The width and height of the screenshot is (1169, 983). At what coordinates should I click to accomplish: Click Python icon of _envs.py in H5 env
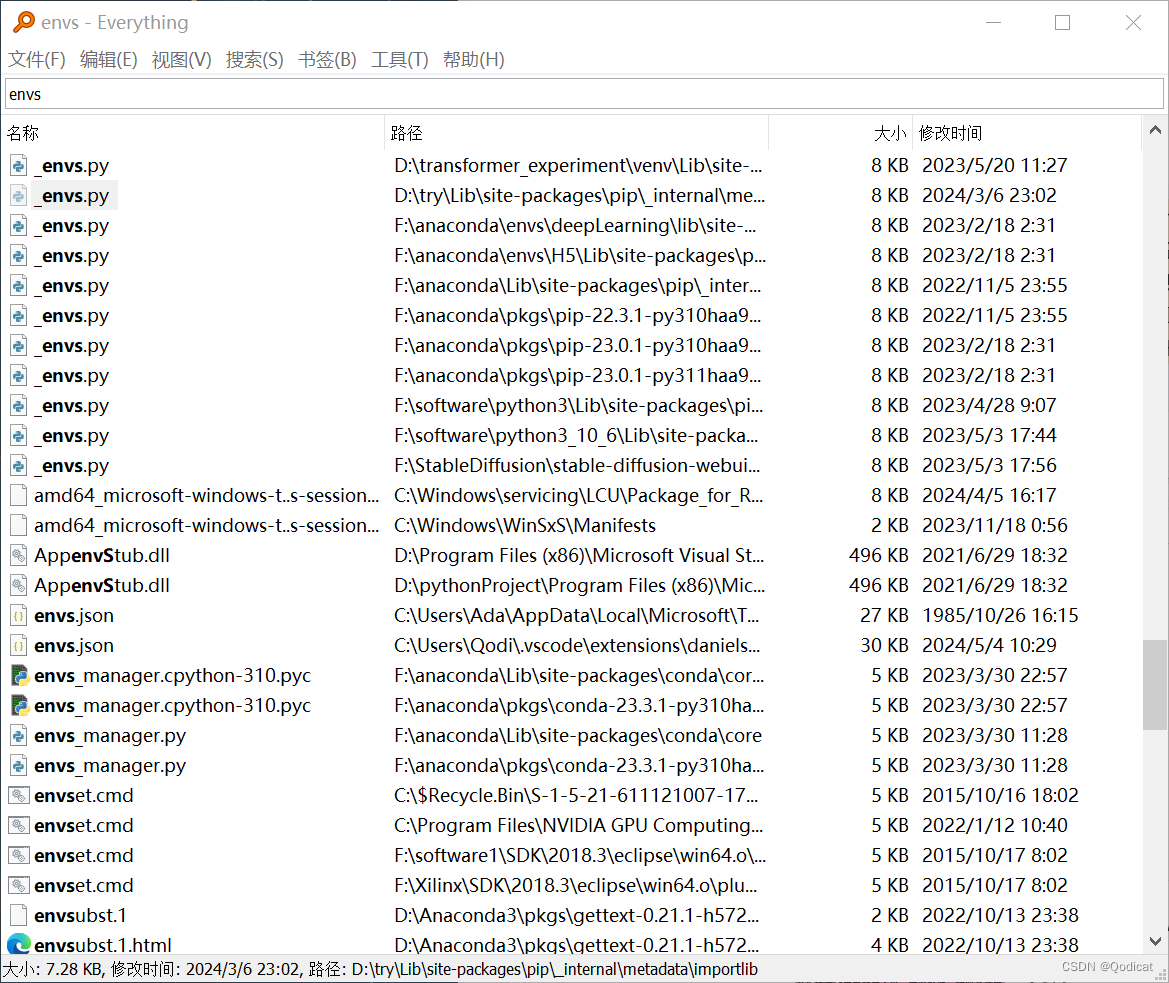[19, 256]
